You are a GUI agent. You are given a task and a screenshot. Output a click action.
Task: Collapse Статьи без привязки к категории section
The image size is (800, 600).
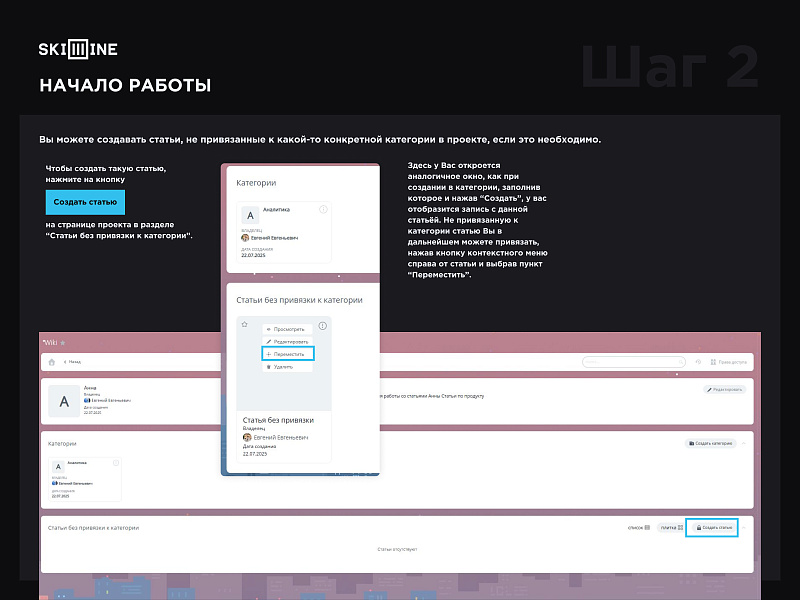tap(744, 528)
